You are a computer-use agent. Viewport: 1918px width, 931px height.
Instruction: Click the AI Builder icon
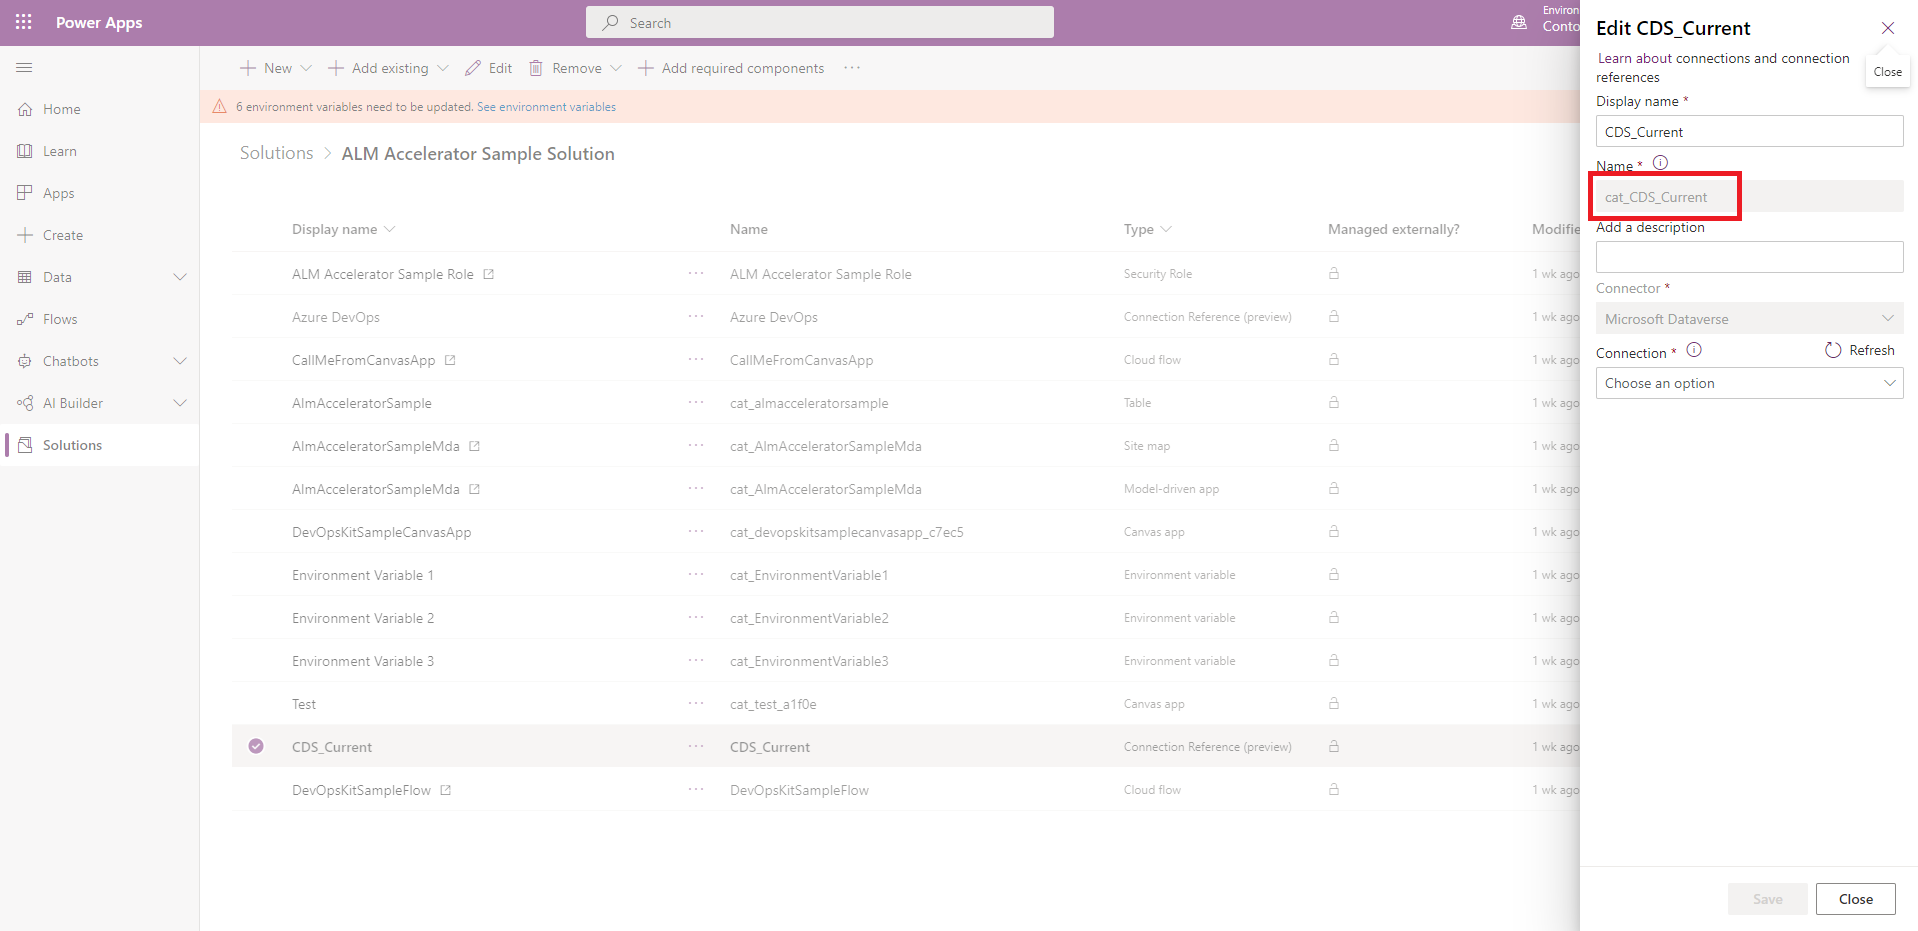pos(25,403)
